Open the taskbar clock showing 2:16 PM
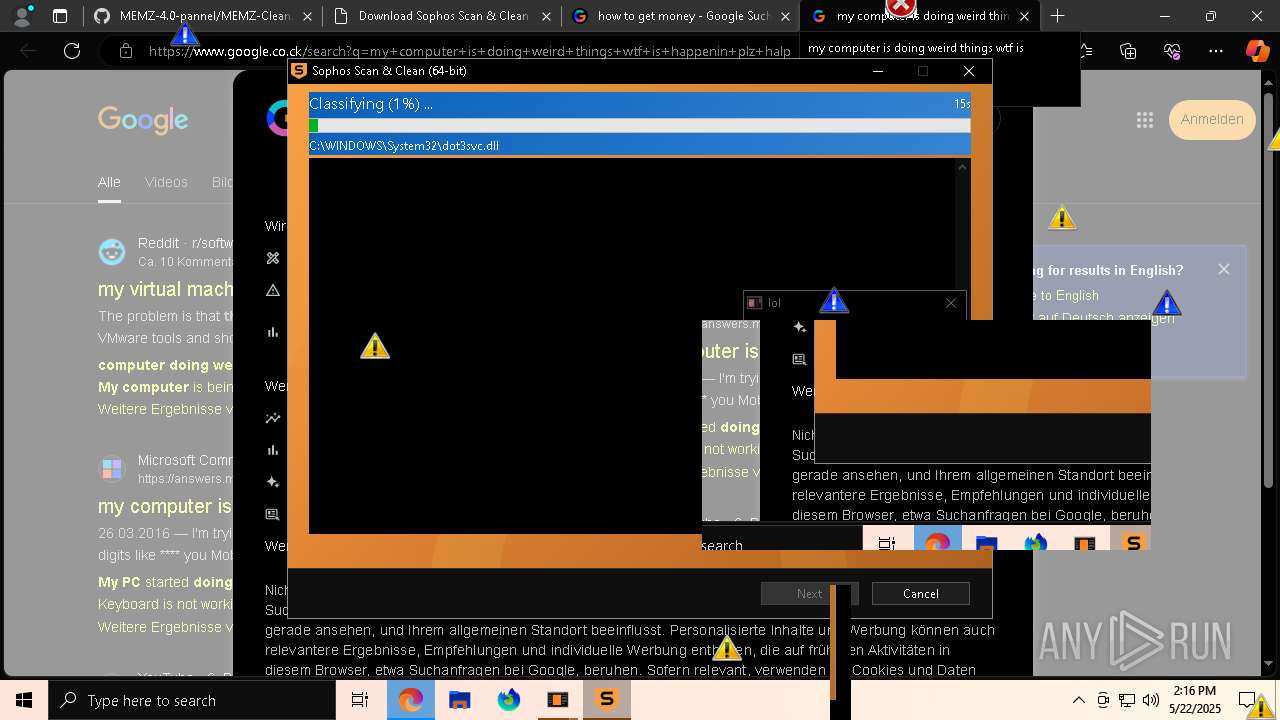 tap(1196, 700)
